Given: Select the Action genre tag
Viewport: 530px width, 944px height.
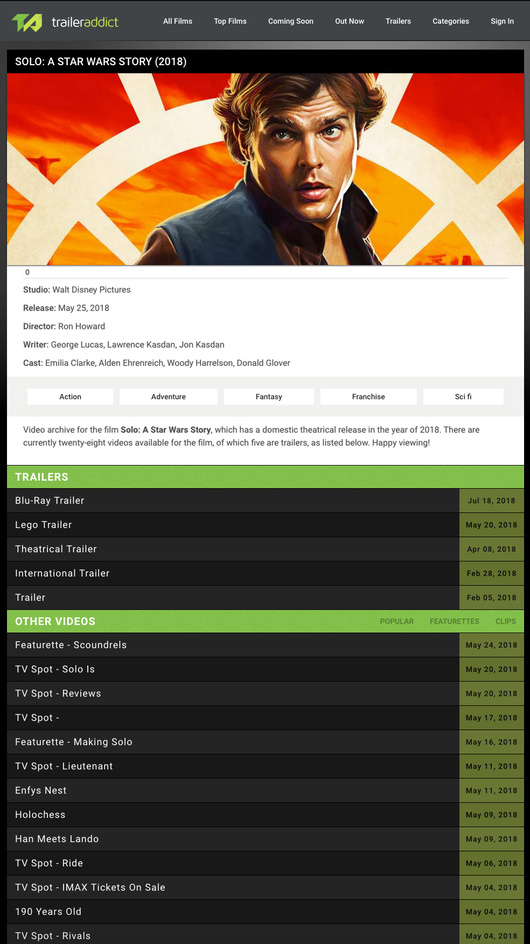Looking at the screenshot, I should [70, 397].
